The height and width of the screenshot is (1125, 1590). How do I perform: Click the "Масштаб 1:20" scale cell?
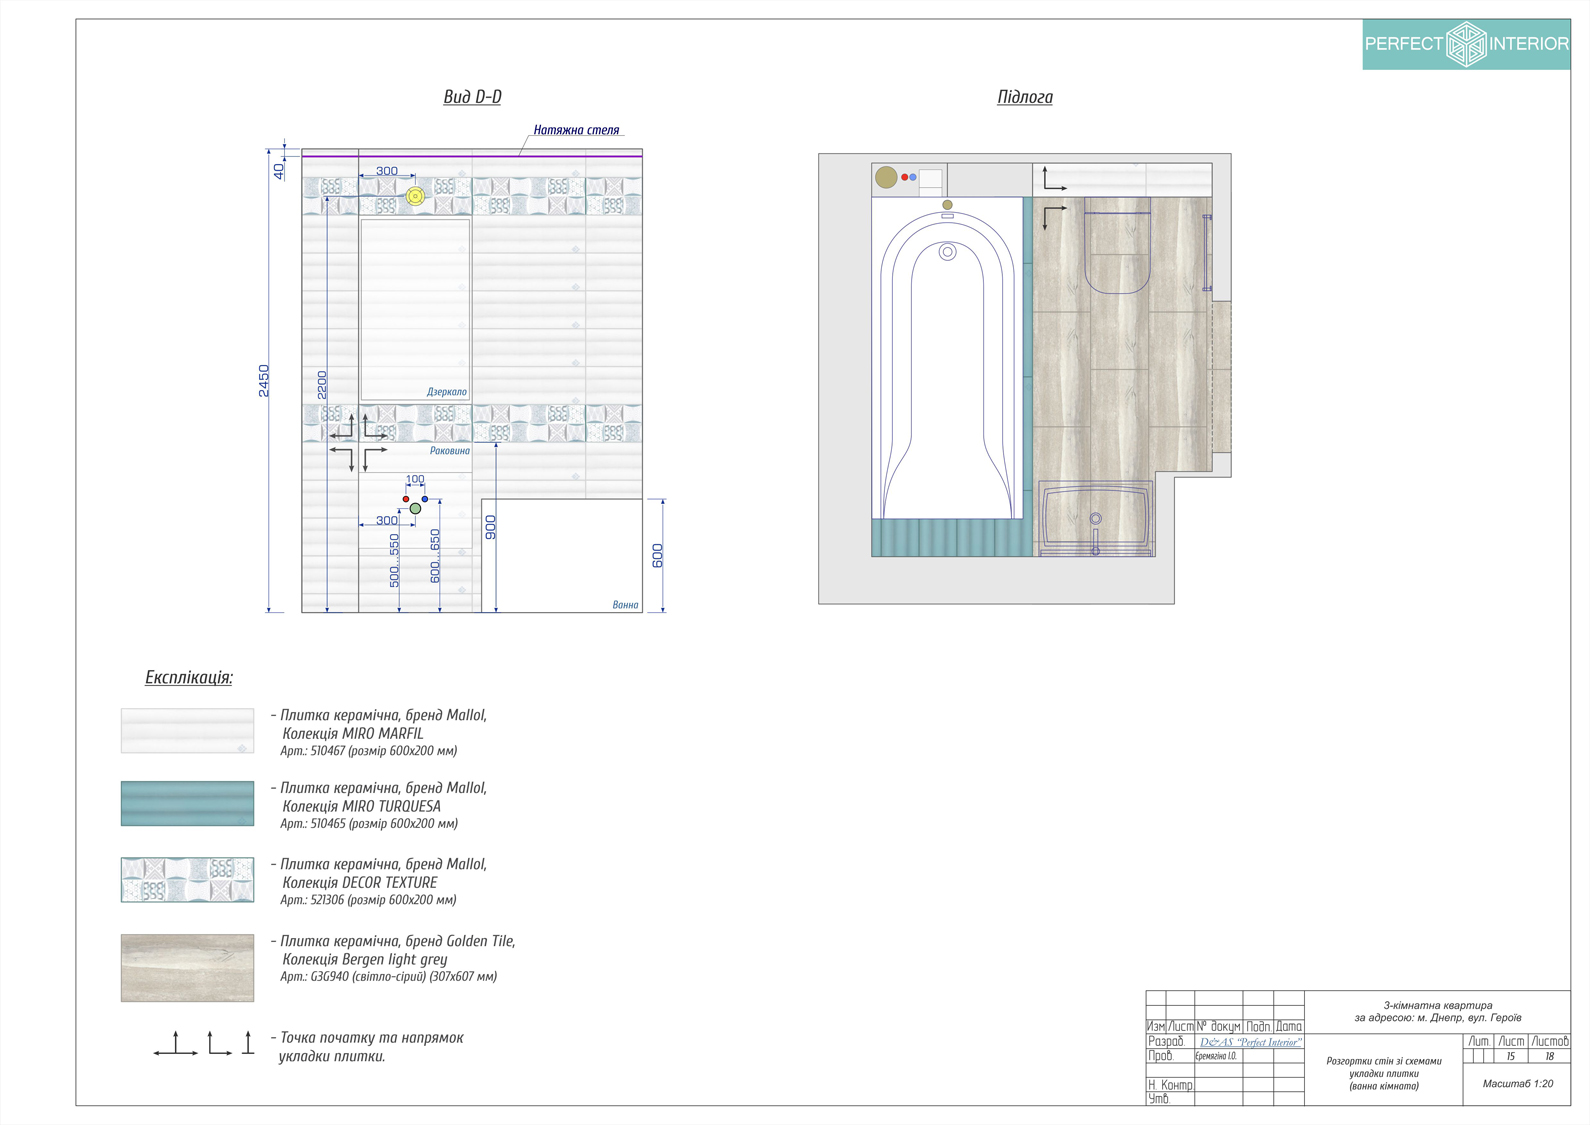(1517, 1084)
